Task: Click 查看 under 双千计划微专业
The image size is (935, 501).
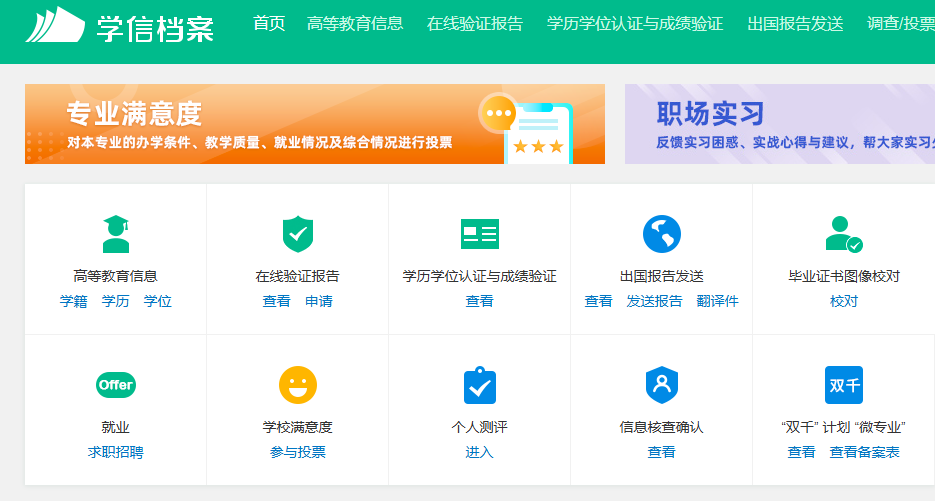Action: [801, 452]
